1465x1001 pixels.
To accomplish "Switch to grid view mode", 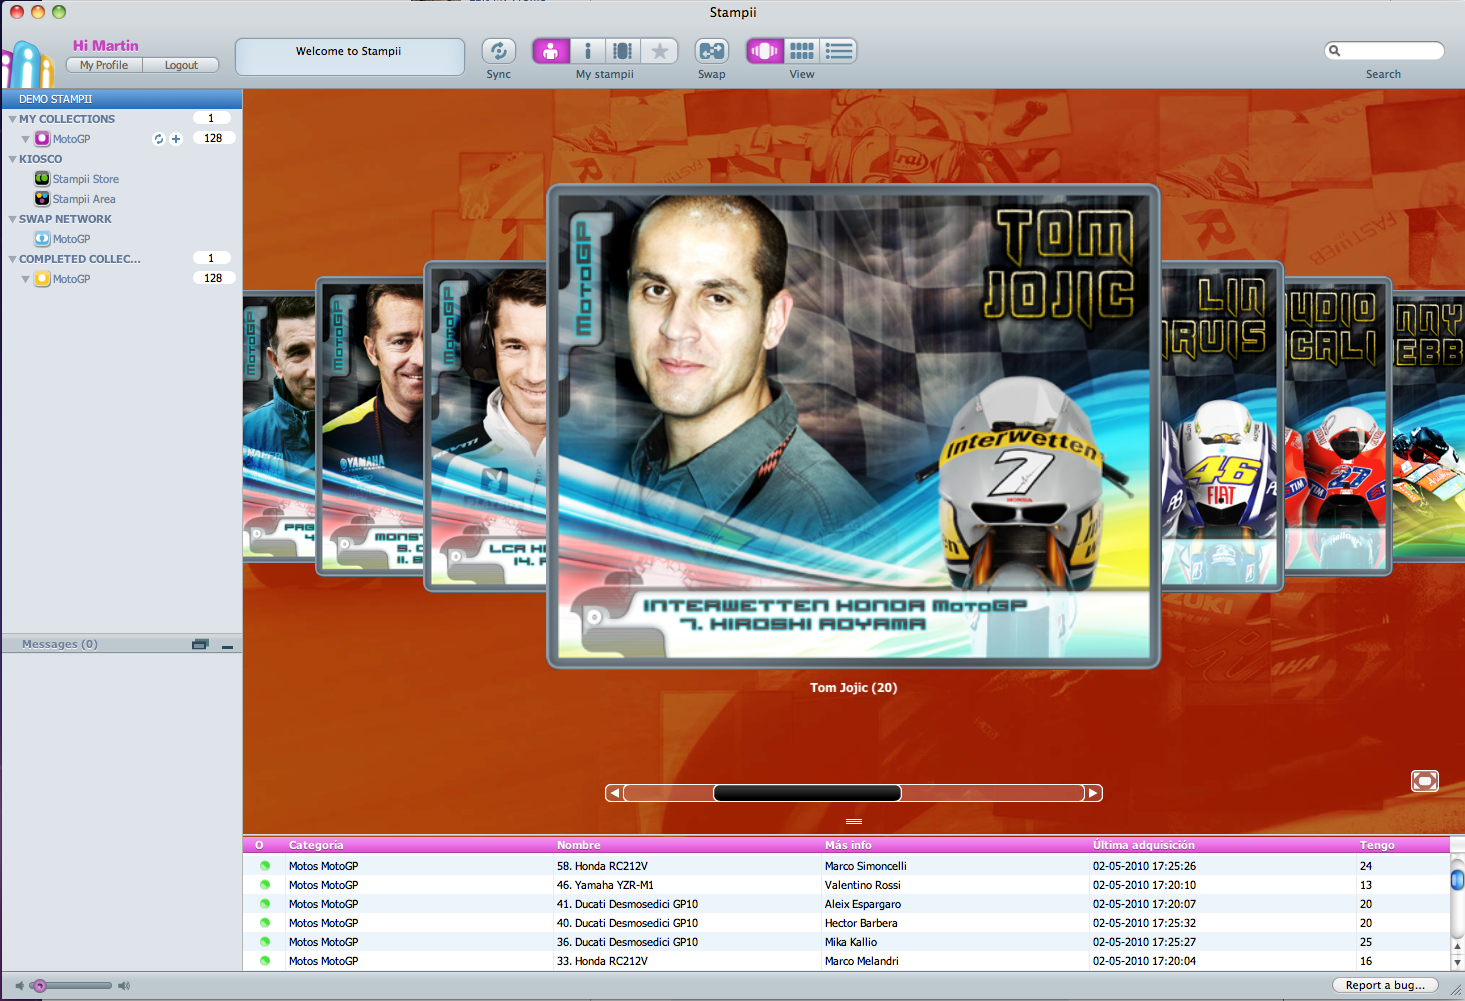I will click(801, 51).
